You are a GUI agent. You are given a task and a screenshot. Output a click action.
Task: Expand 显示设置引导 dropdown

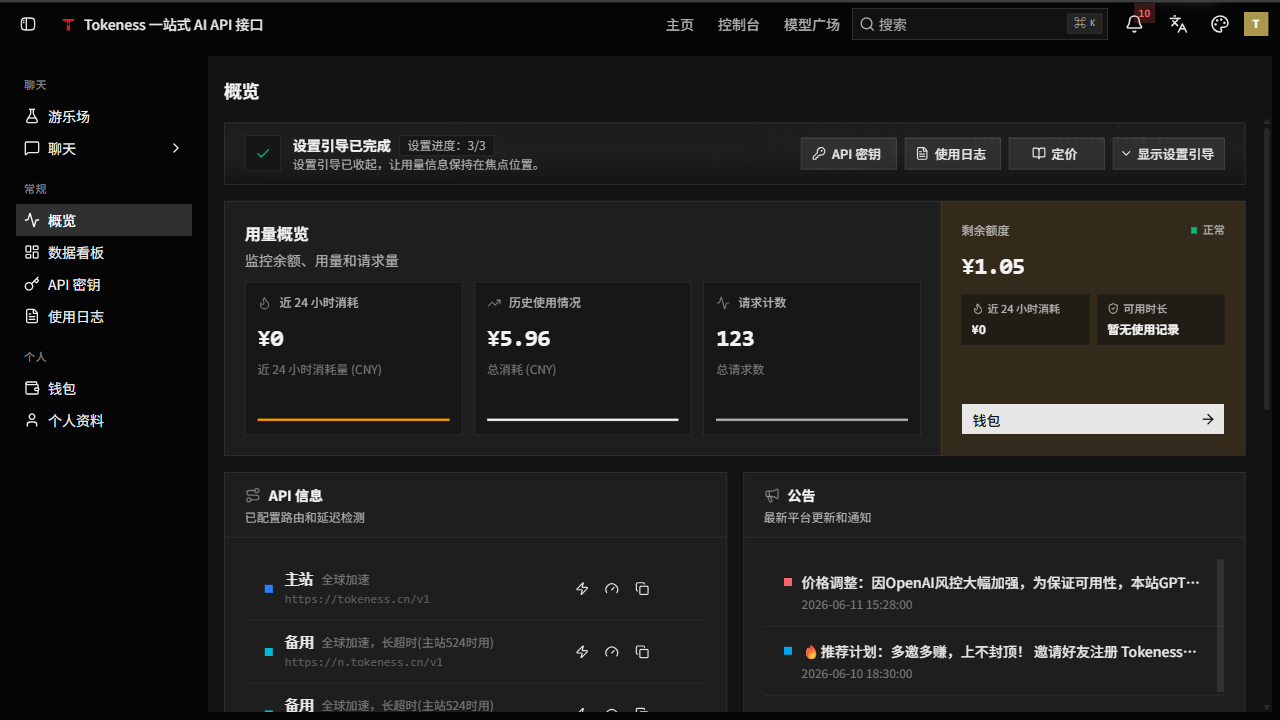pyautogui.click(x=1168, y=154)
